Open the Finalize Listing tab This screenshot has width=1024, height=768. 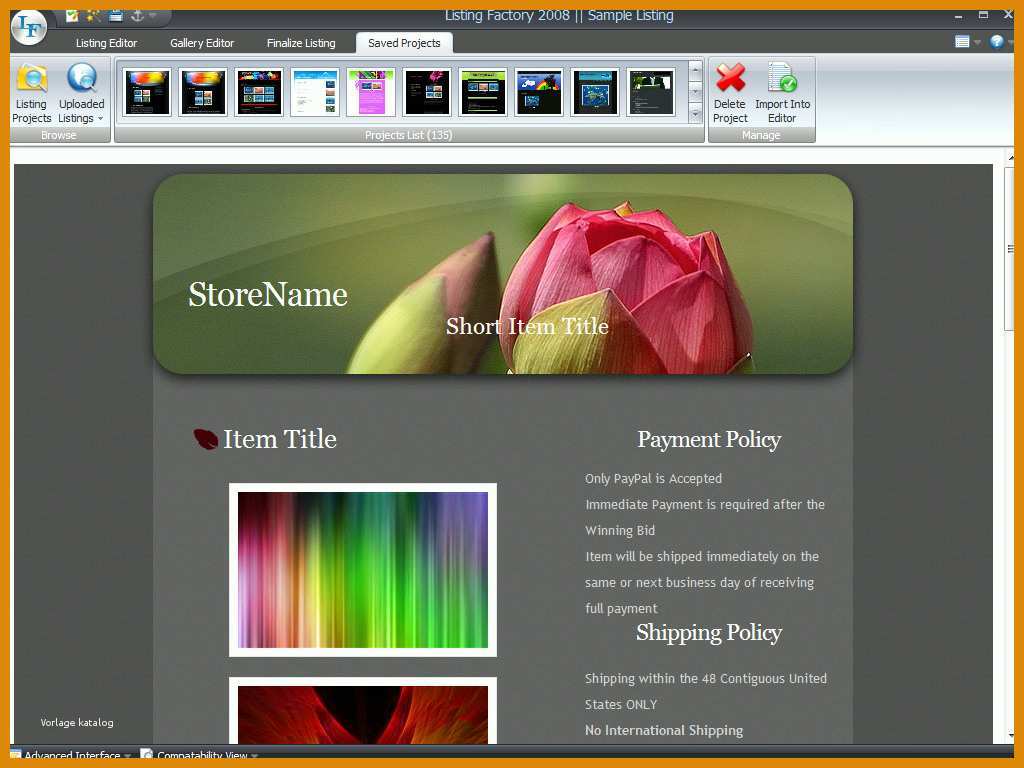[301, 43]
